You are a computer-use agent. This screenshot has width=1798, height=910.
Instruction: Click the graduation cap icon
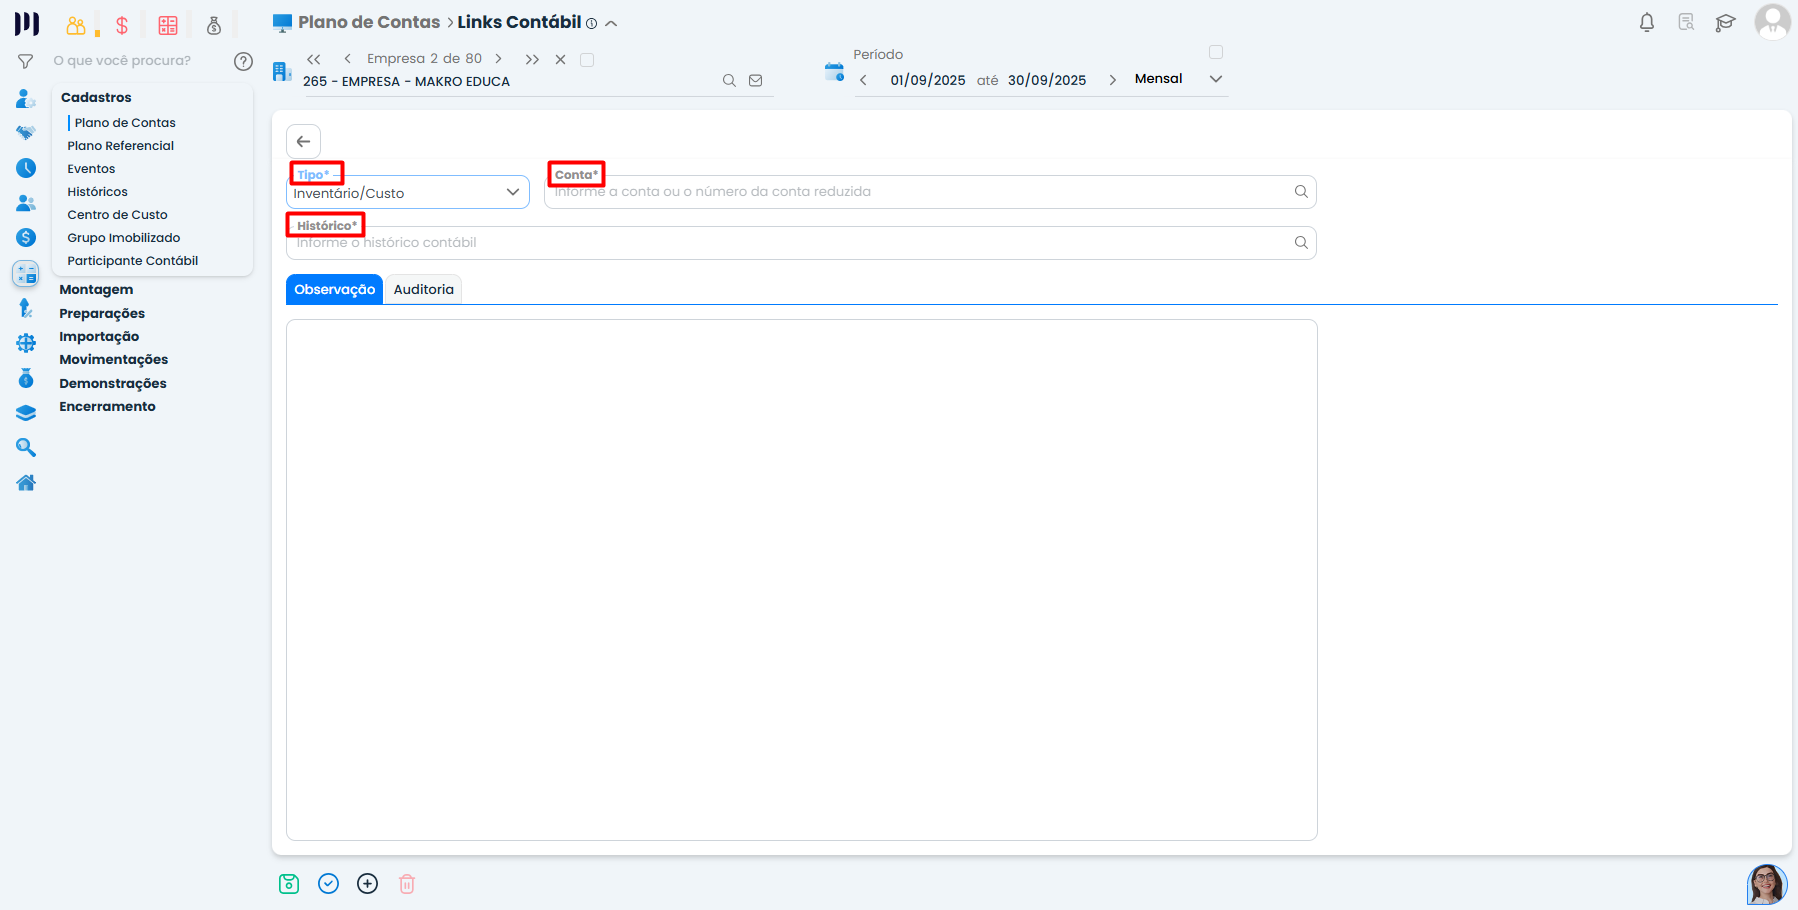(1725, 23)
